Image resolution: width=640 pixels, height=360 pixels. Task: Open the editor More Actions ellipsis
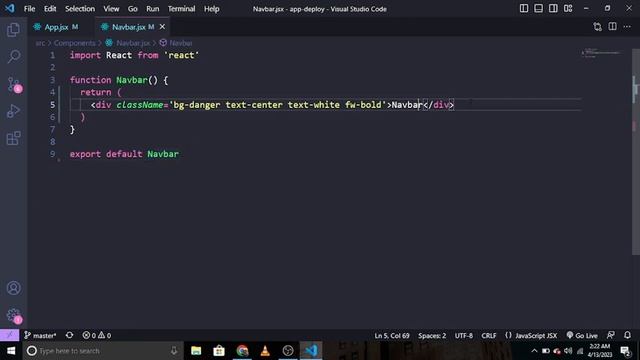click(627, 27)
